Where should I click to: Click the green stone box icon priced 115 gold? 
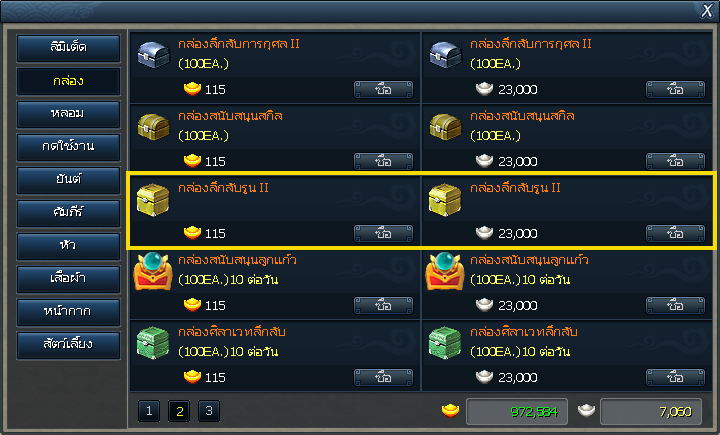[x=153, y=343]
